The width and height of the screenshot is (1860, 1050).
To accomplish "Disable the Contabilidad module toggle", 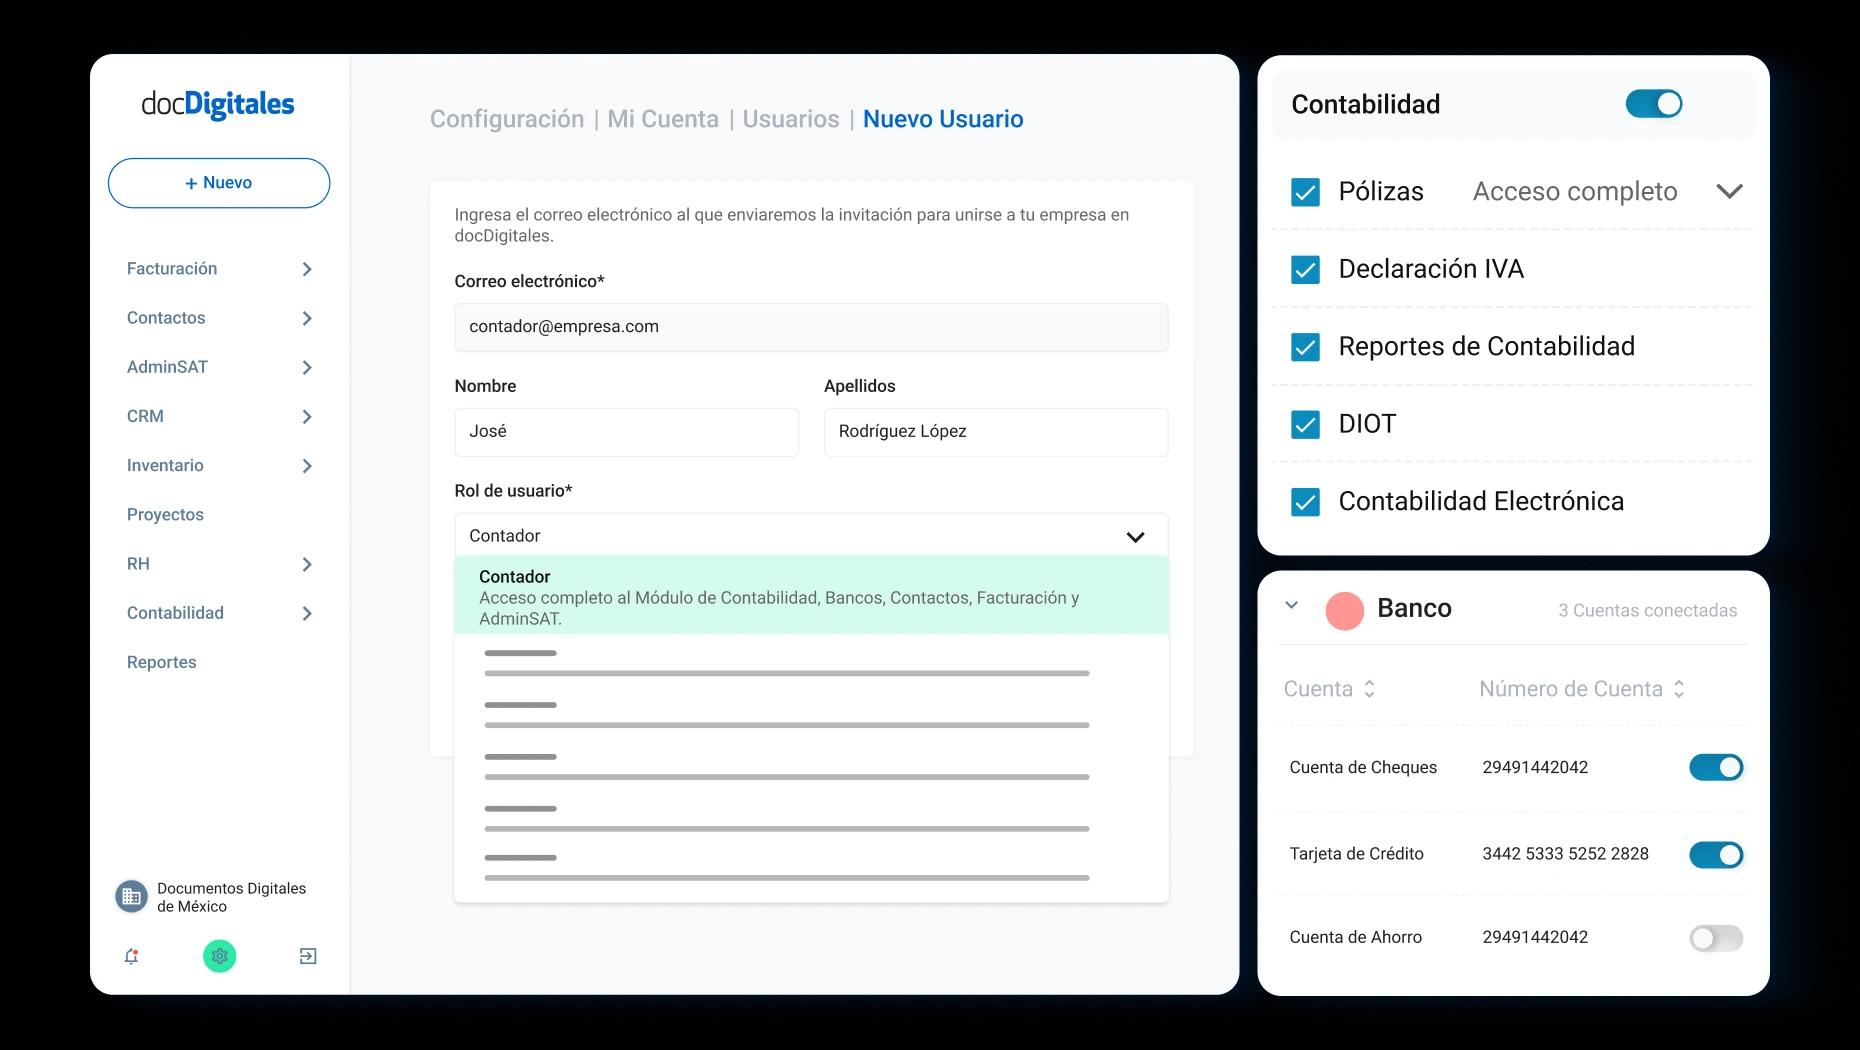I will [1653, 104].
